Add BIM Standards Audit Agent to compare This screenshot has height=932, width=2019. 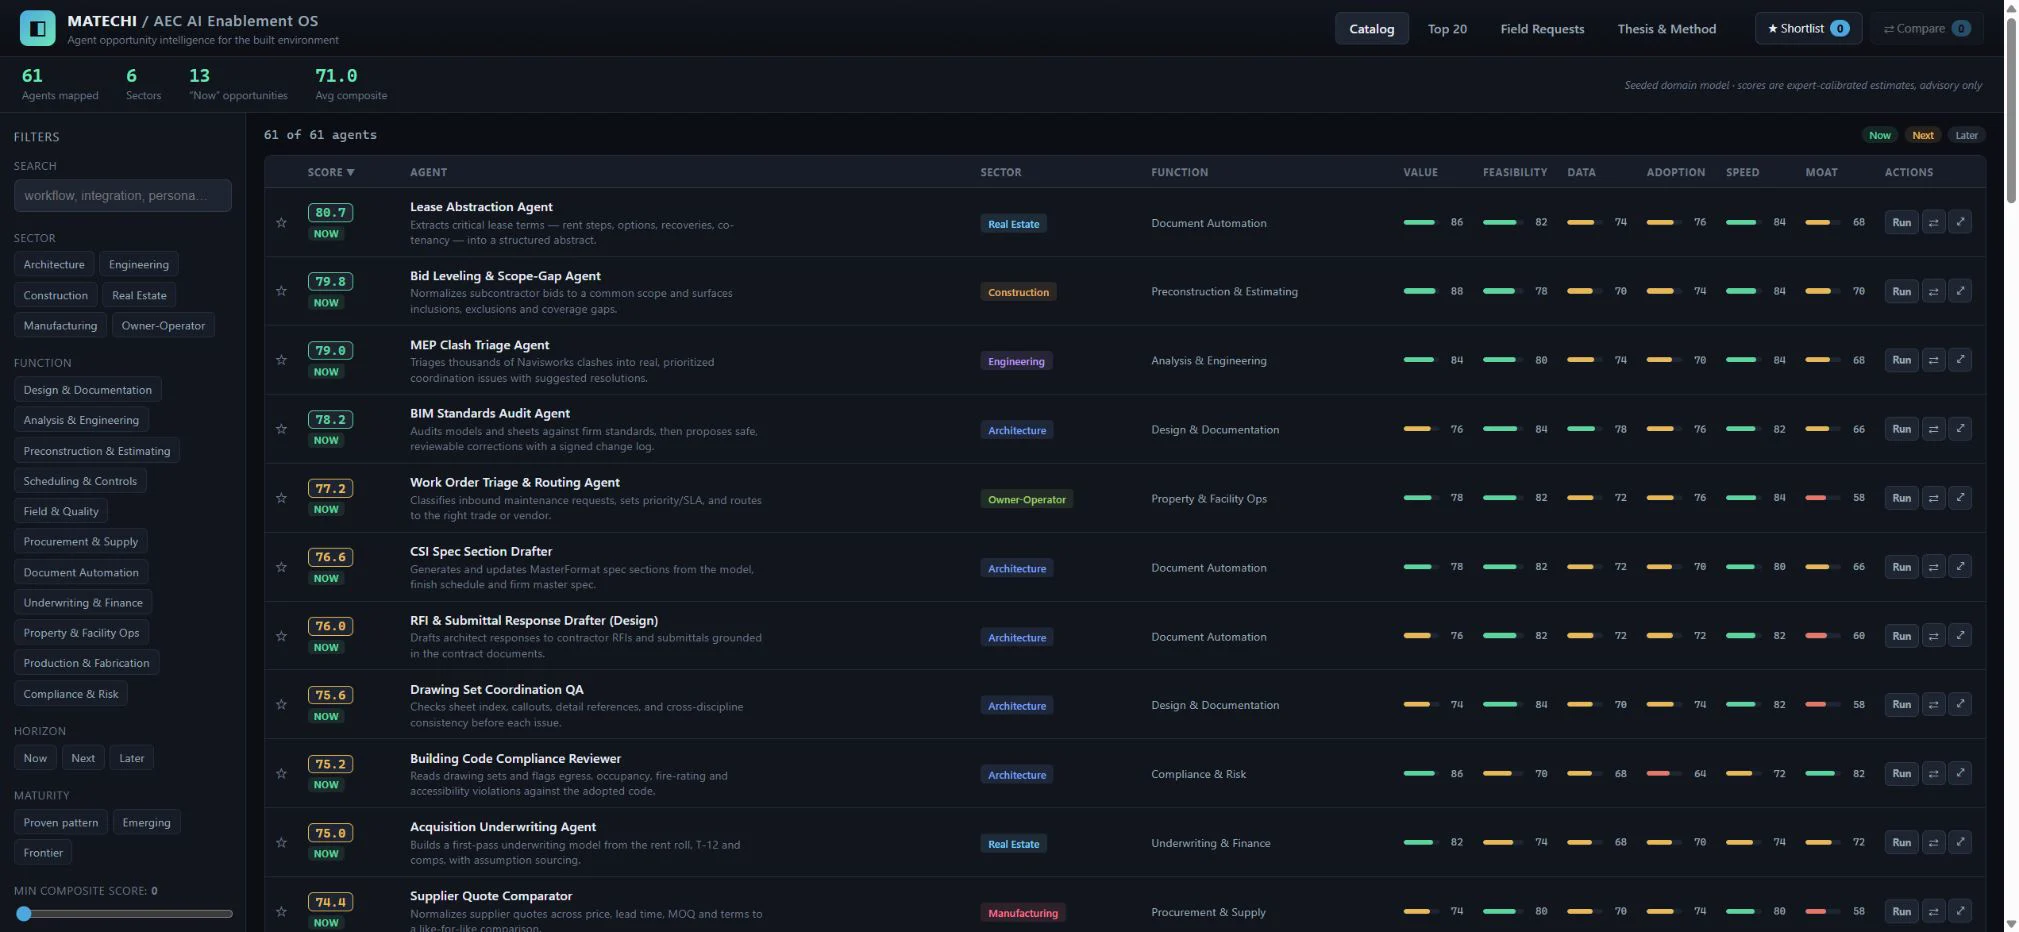[x=1933, y=429]
